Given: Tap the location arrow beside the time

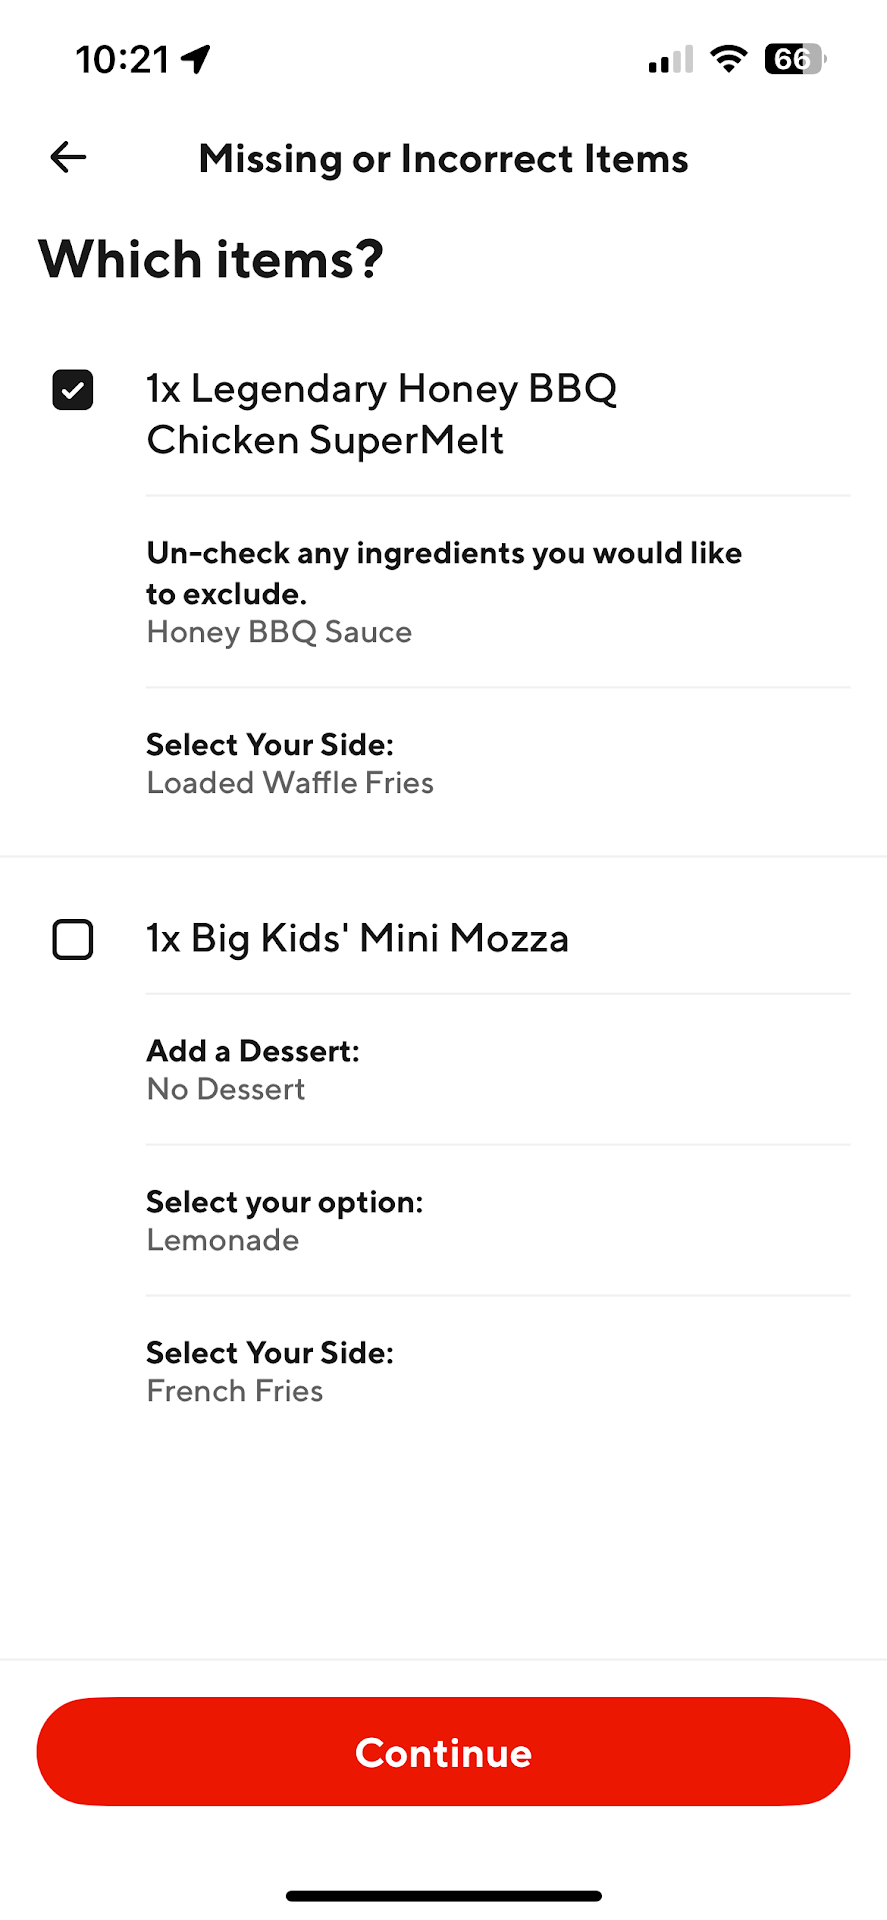Looking at the screenshot, I should [x=197, y=60].
